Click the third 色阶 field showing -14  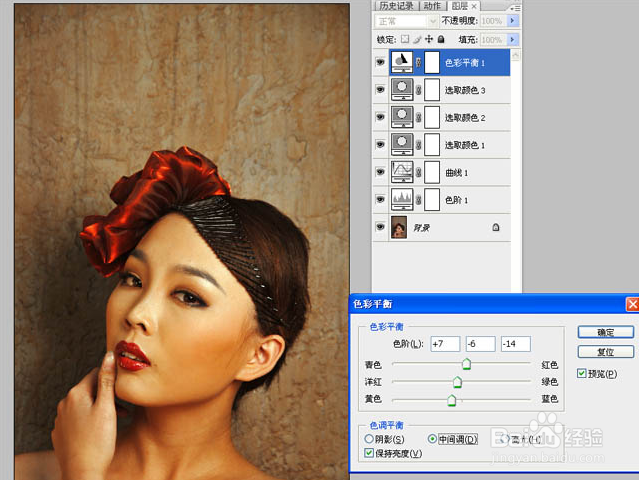click(x=516, y=344)
